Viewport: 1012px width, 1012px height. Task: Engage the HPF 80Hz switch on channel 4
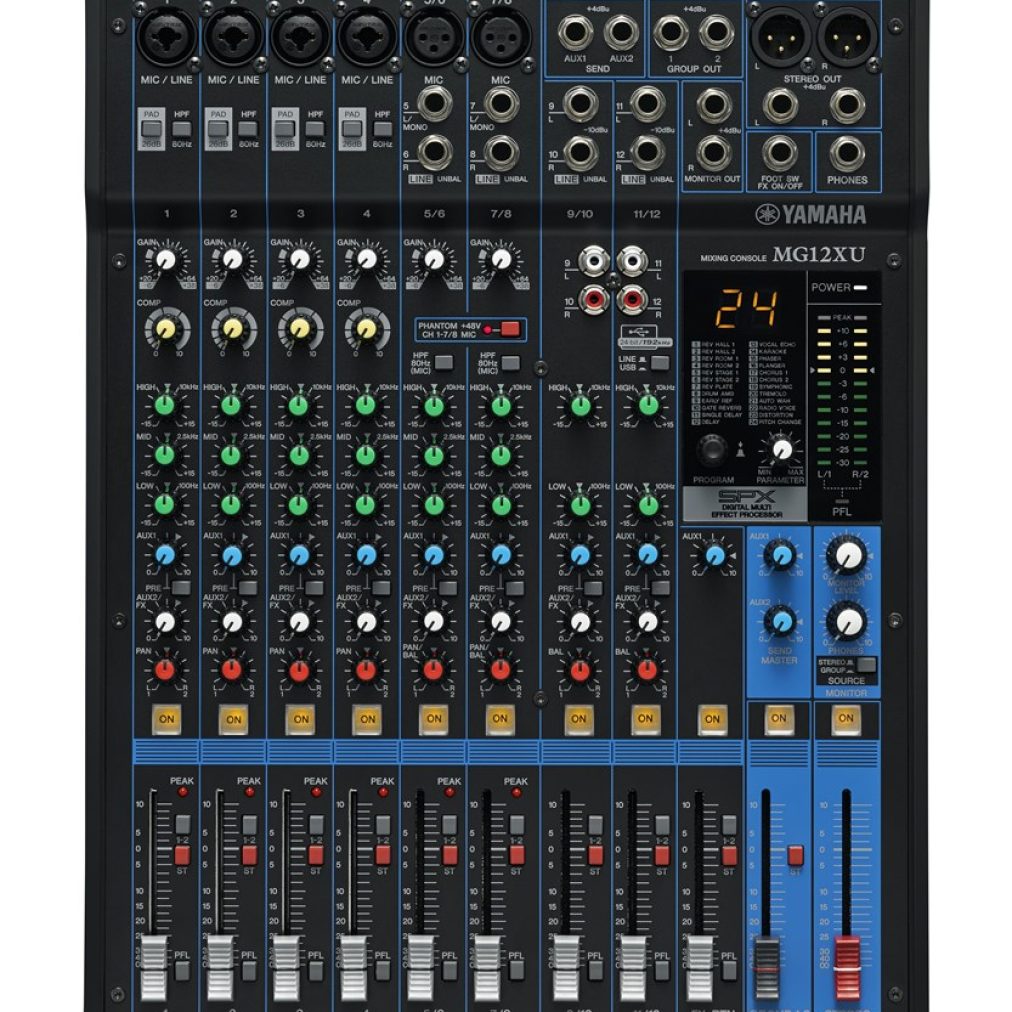tap(382, 128)
